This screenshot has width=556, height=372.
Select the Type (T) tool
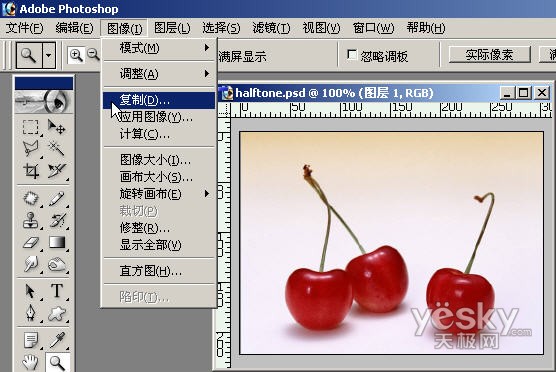coord(57,292)
